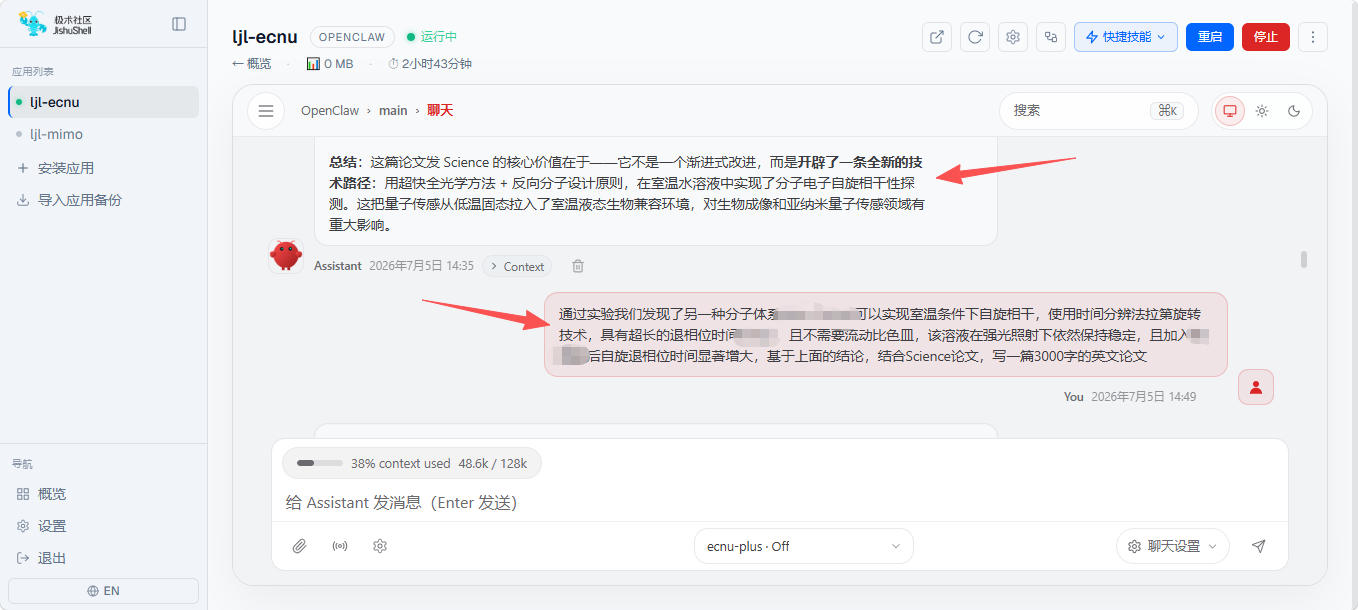1358x610 pixels.
Task: Click the 重启 button
Action: [1210, 37]
